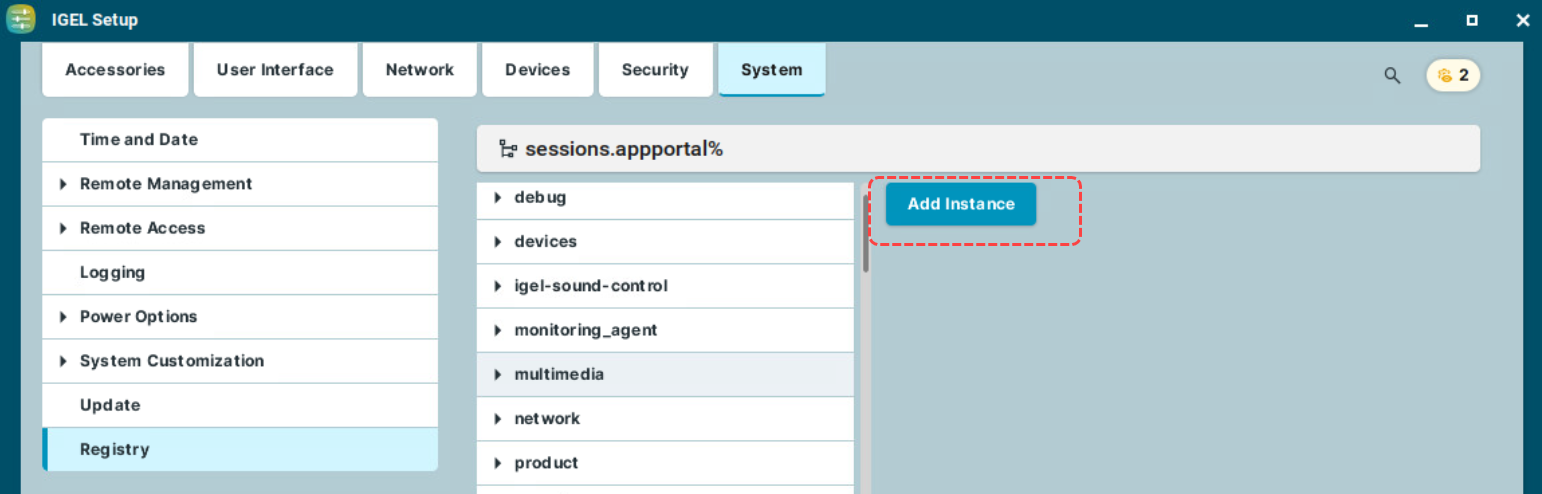Viewport: 1542px width, 494px height.
Task: Expand System Customization in sidebar
Action: point(64,361)
